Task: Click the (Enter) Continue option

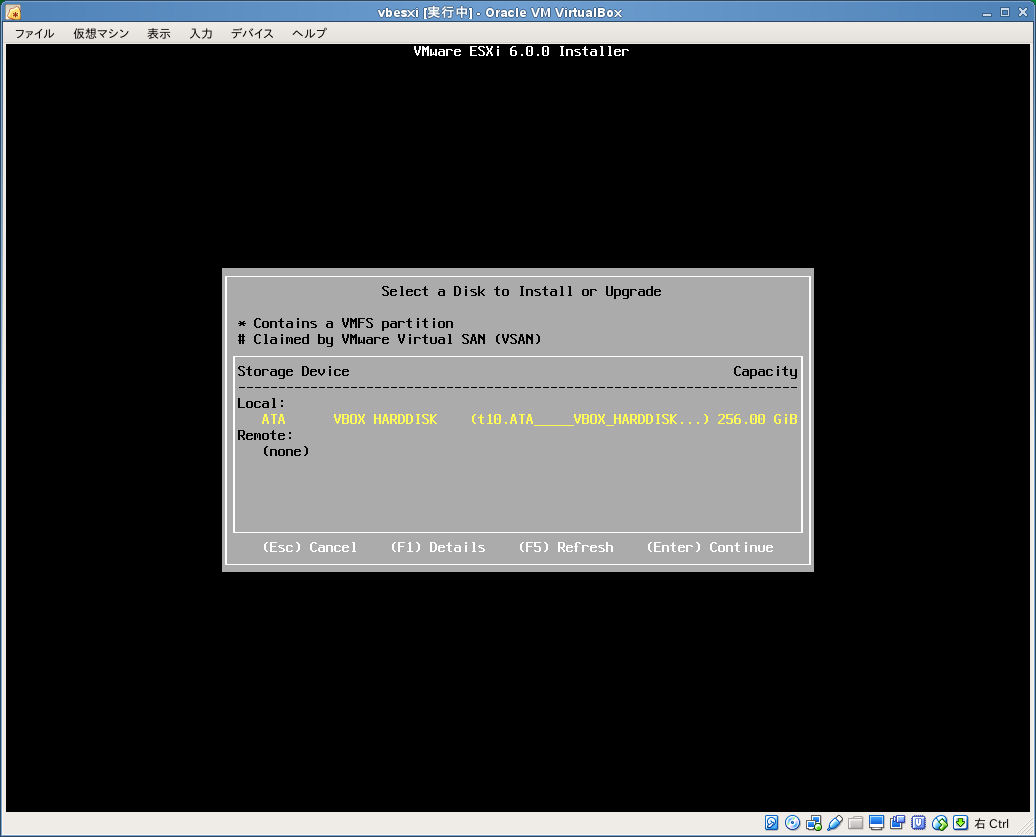Action: pos(710,547)
